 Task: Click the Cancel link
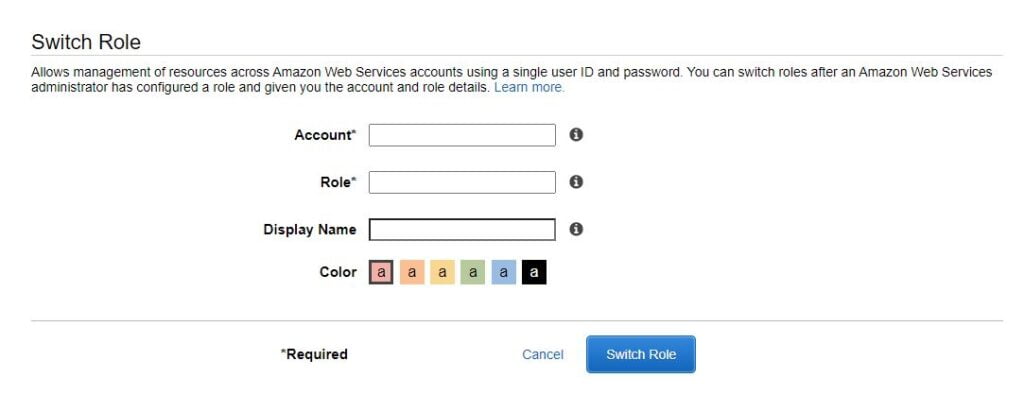(x=543, y=355)
